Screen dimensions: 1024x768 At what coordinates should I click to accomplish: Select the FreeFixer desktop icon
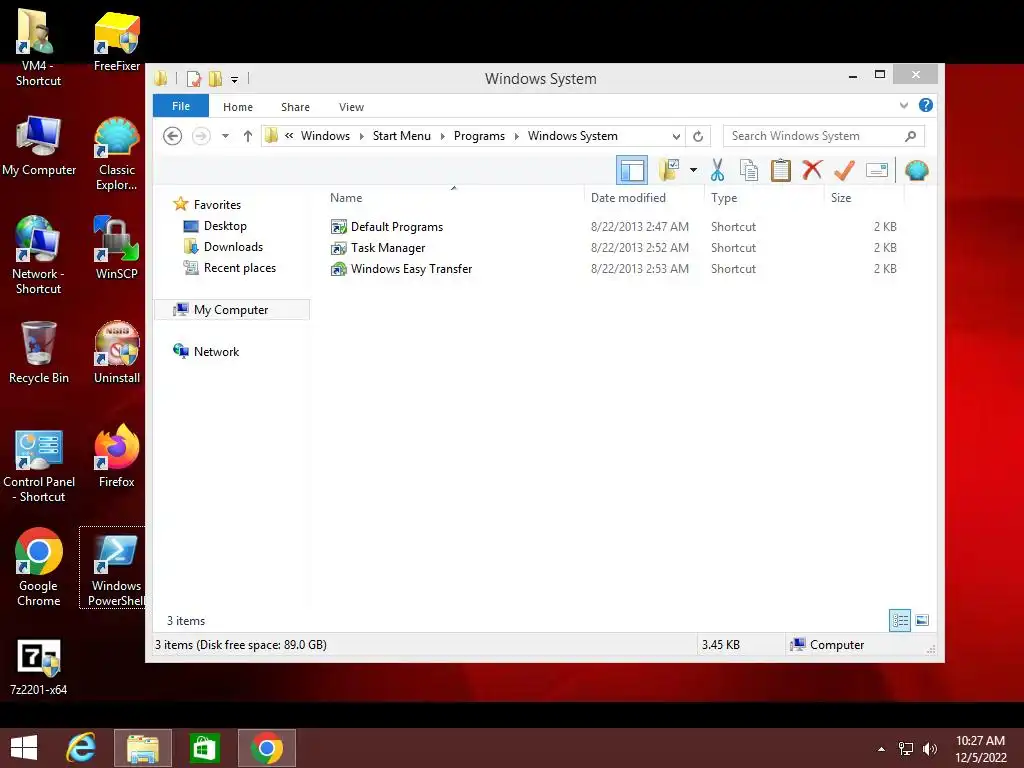pos(116,41)
